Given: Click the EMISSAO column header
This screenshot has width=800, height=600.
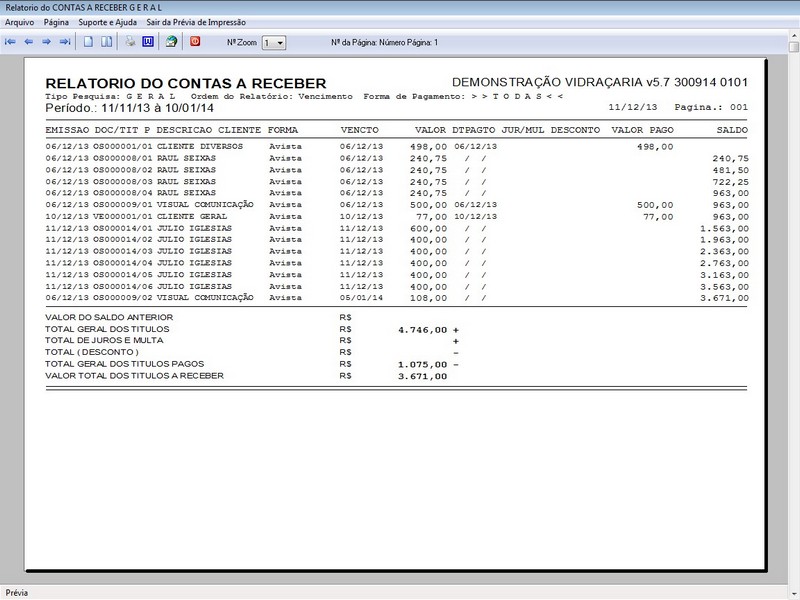Looking at the screenshot, I should pyautogui.click(x=67, y=130).
